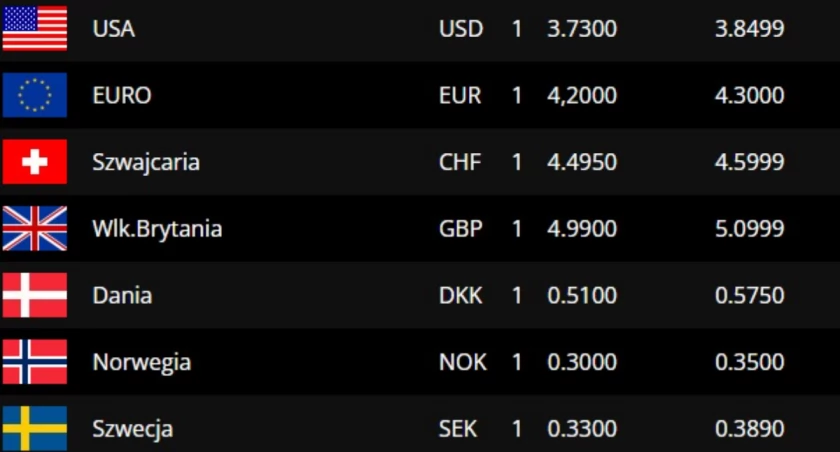The height and width of the screenshot is (452, 840).
Task: Select the Szwajcaria country name
Action: pyautogui.click(x=146, y=163)
